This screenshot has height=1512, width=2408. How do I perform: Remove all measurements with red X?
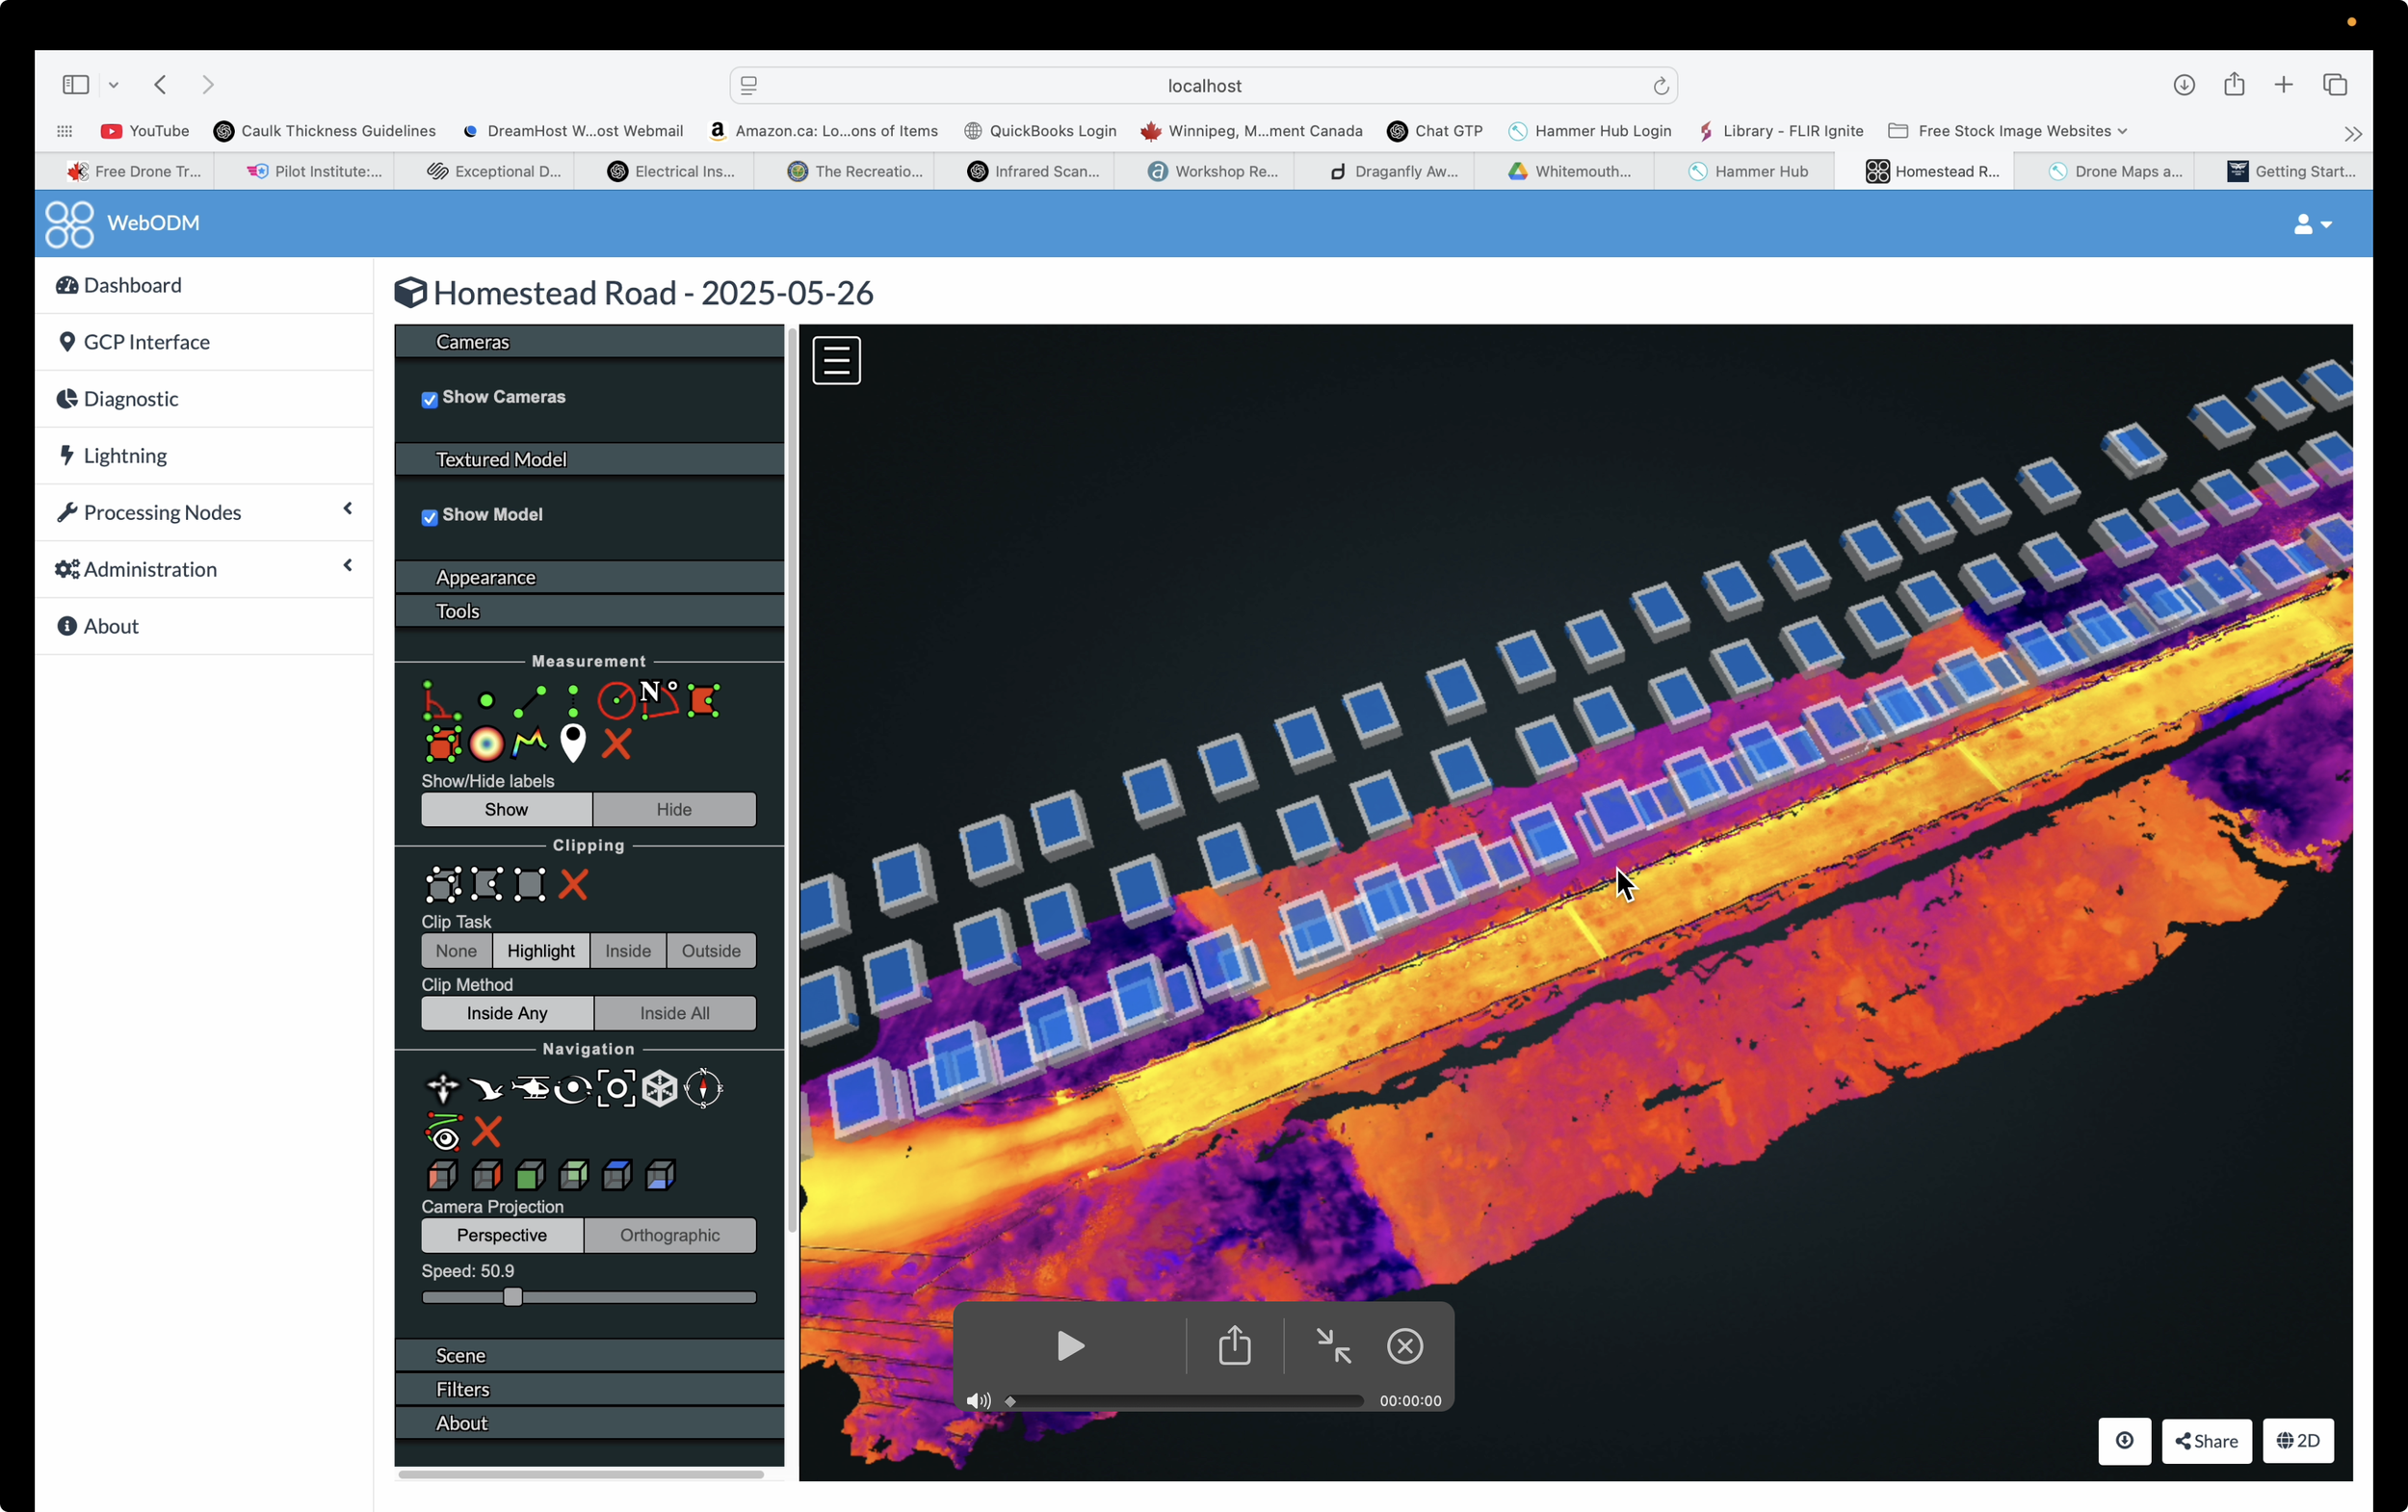[617, 744]
